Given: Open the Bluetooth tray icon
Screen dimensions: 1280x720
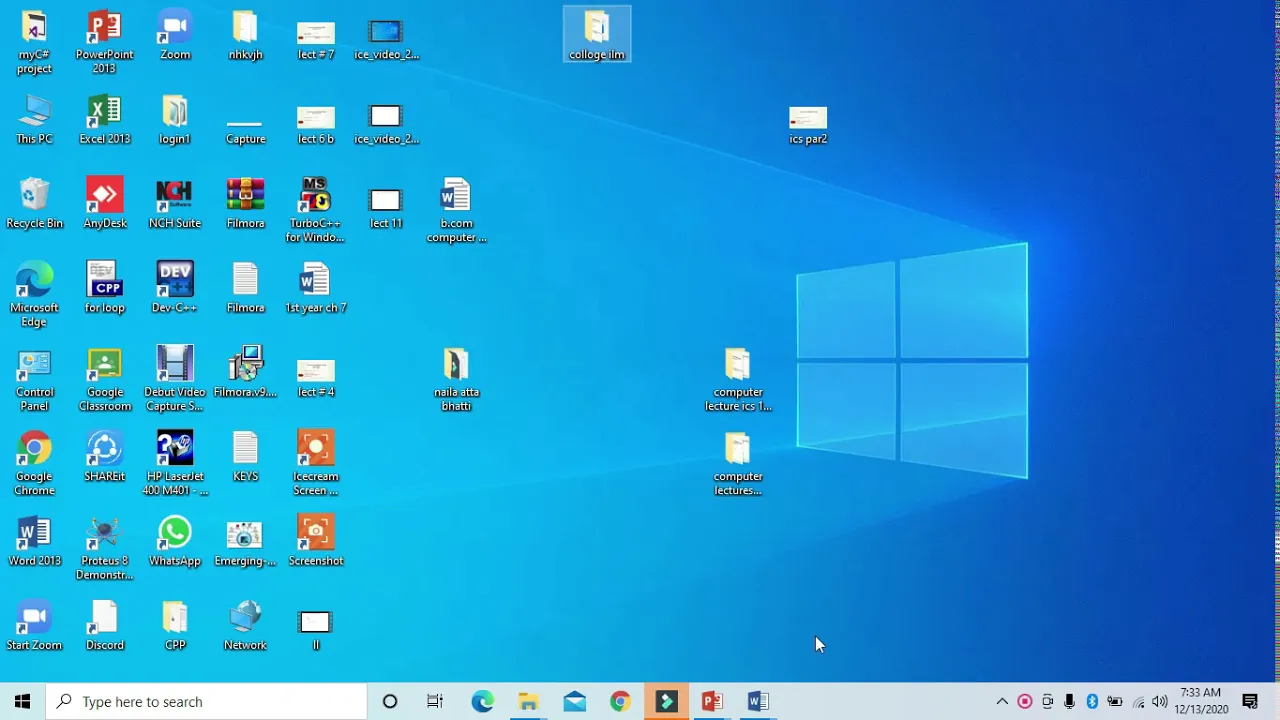Looking at the screenshot, I should [x=1092, y=701].
